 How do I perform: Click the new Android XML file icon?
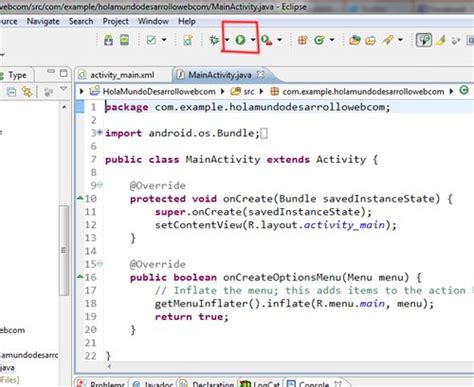pyautogui.click(x=188, y=40)
